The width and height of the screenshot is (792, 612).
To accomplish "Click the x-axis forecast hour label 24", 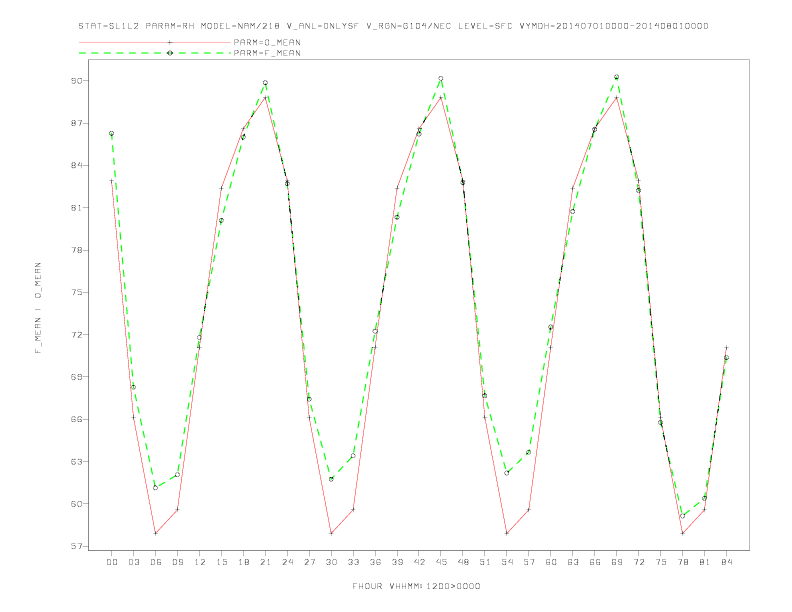I will pos(287,562).
